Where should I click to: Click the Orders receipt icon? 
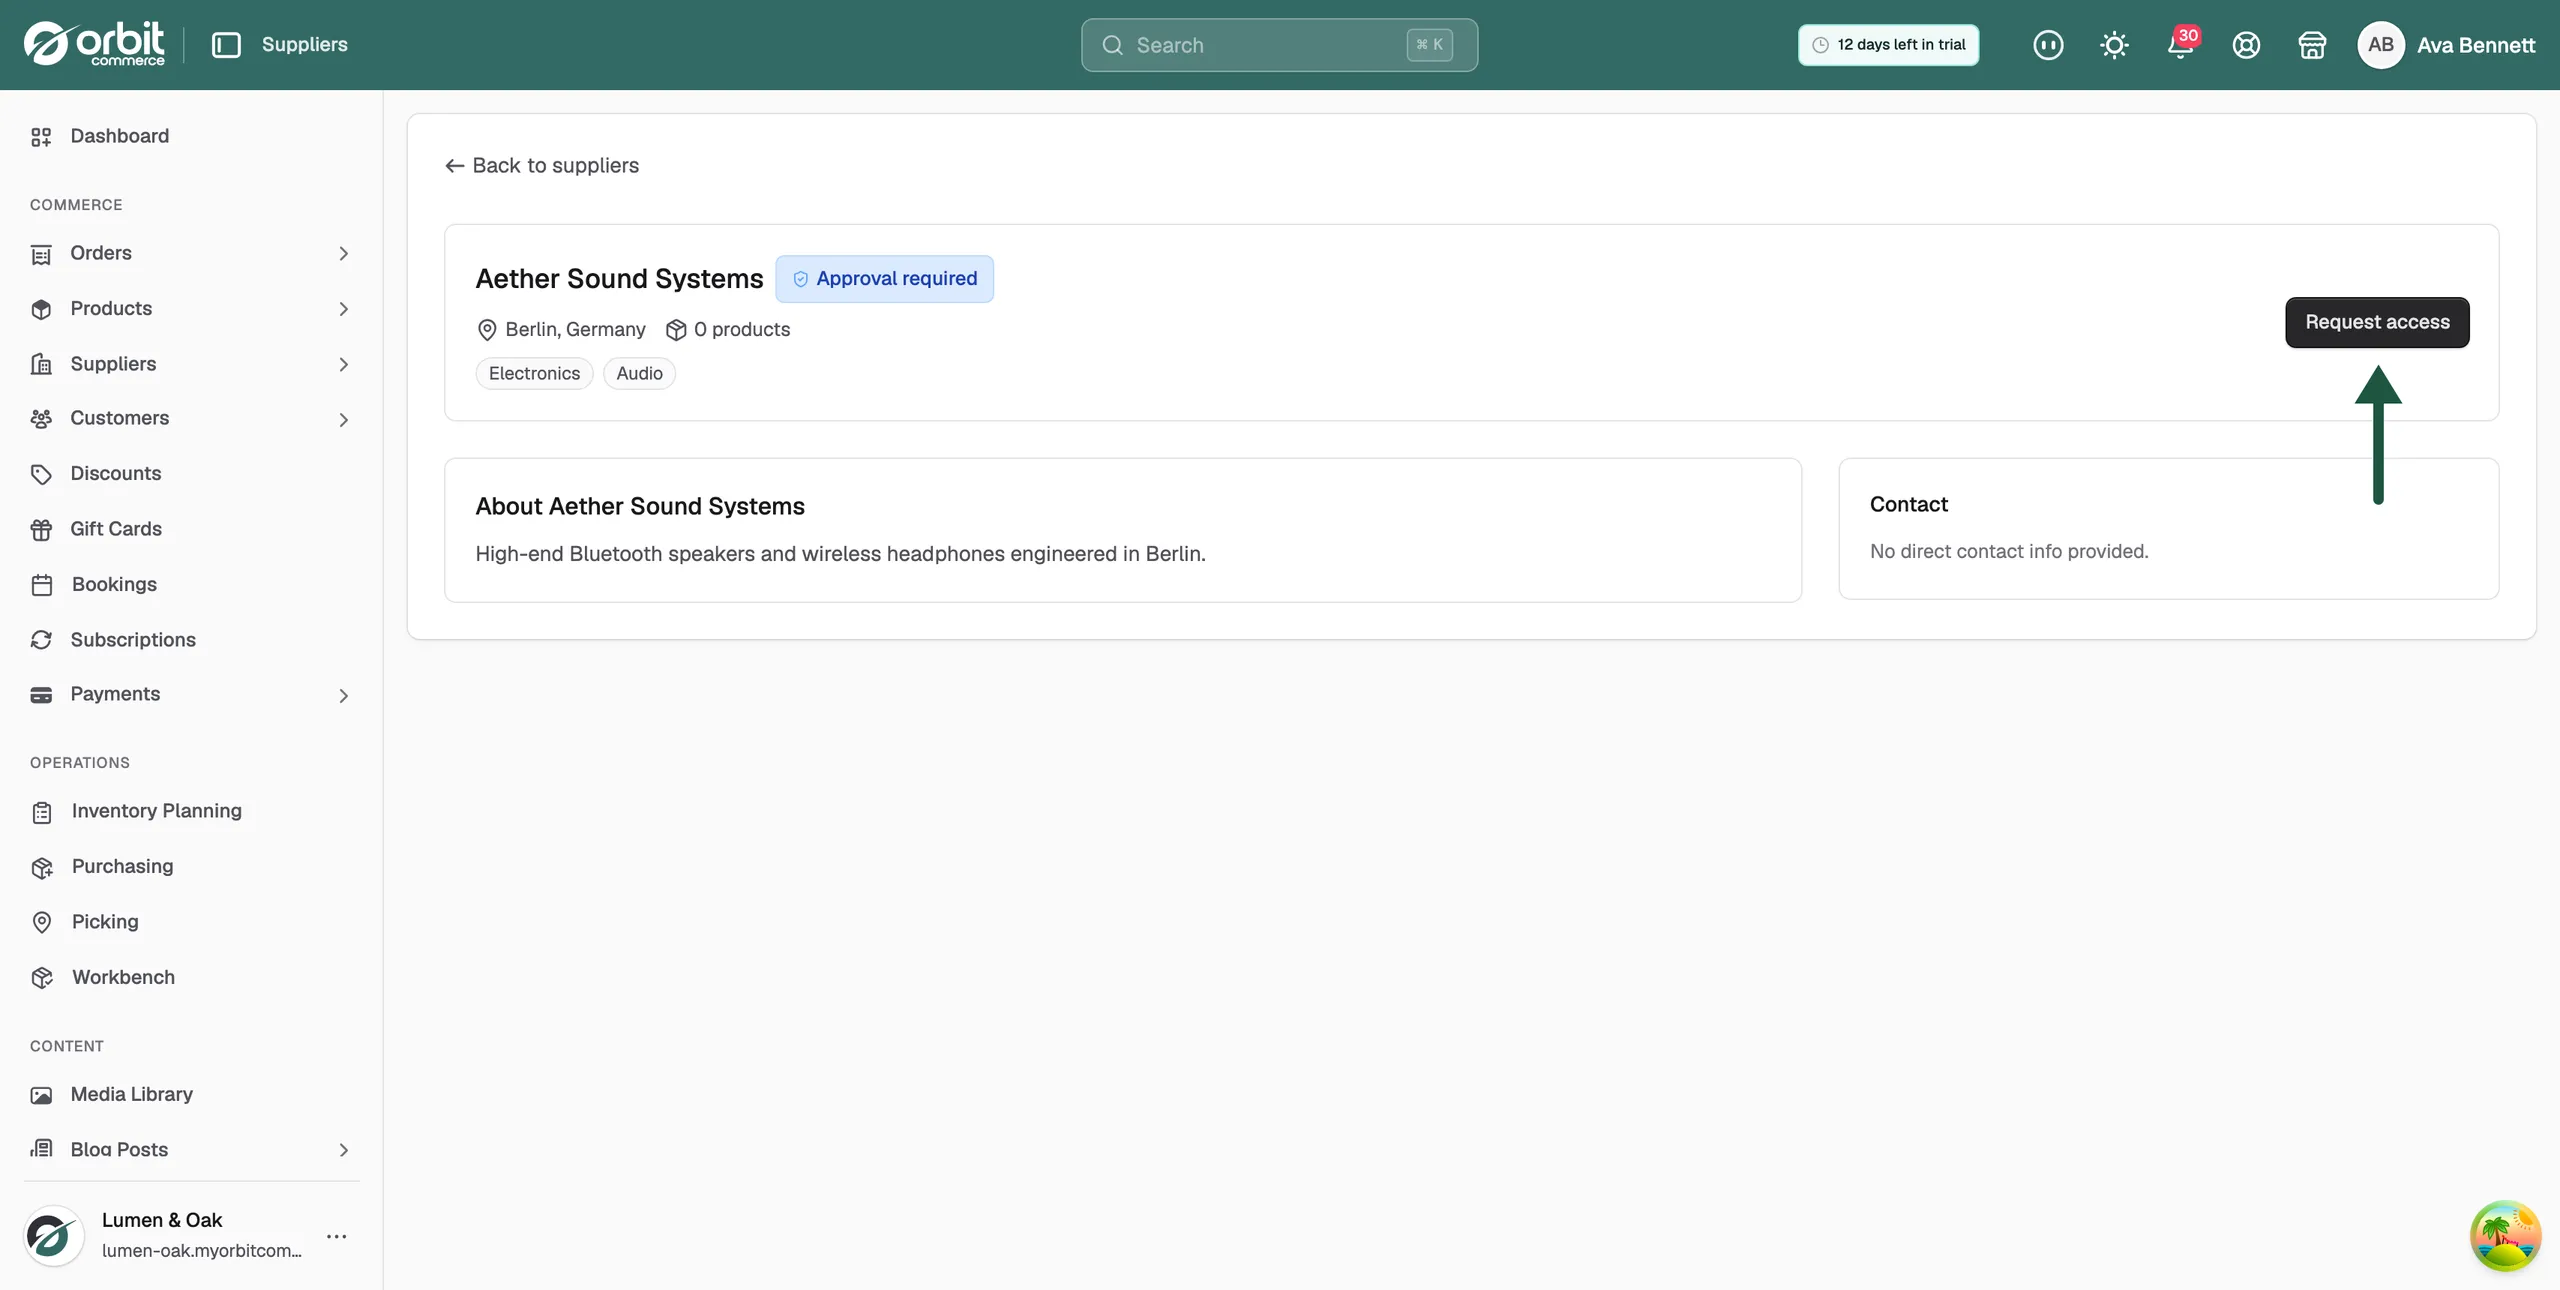(x=41, y=254)
